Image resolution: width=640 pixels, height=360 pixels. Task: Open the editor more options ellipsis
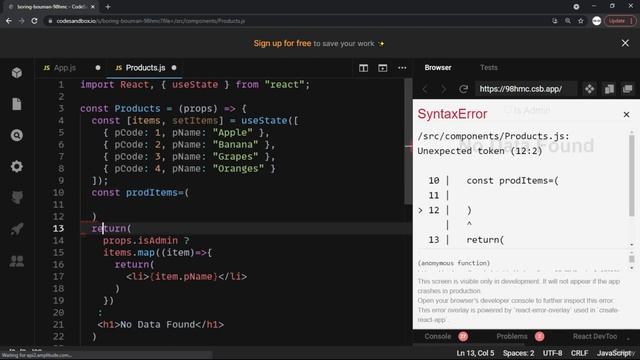point(402,68)
